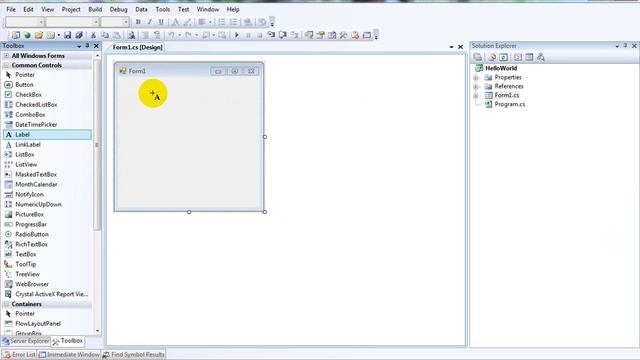
Task: Click the Start Debugging play icon
Action: coord(236,35)
